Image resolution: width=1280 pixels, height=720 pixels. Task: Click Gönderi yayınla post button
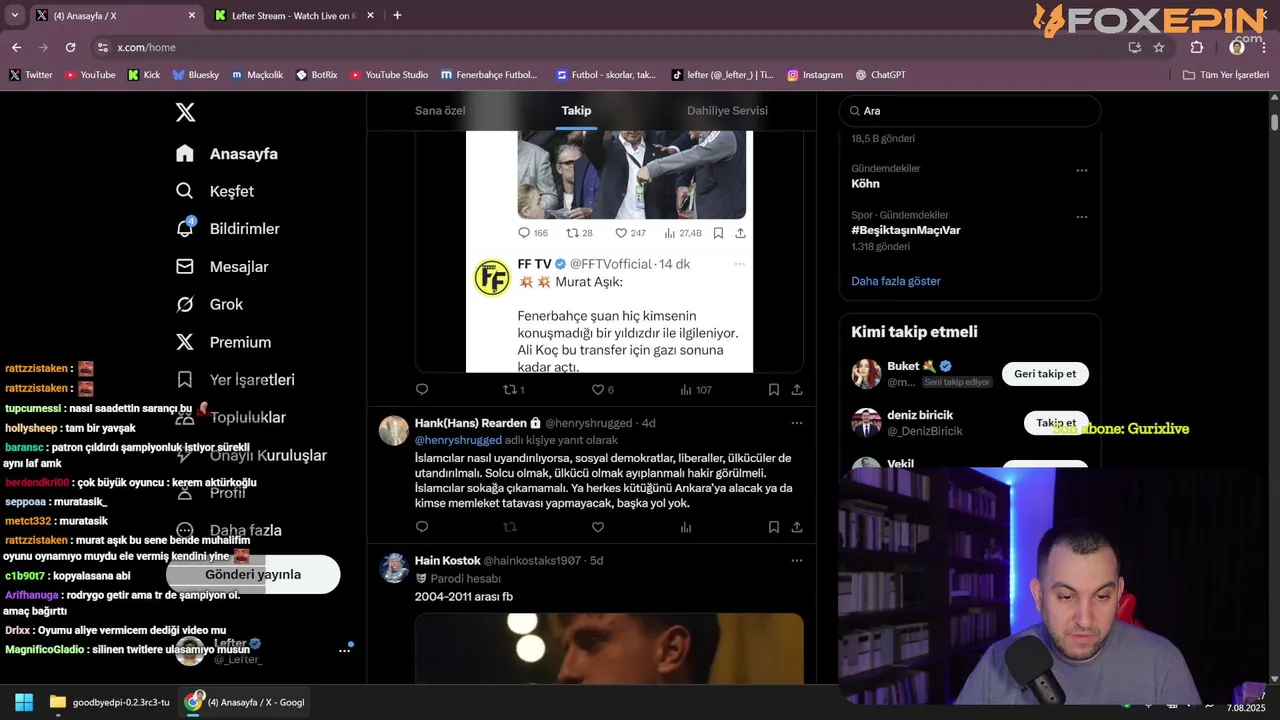pos(253,575)
